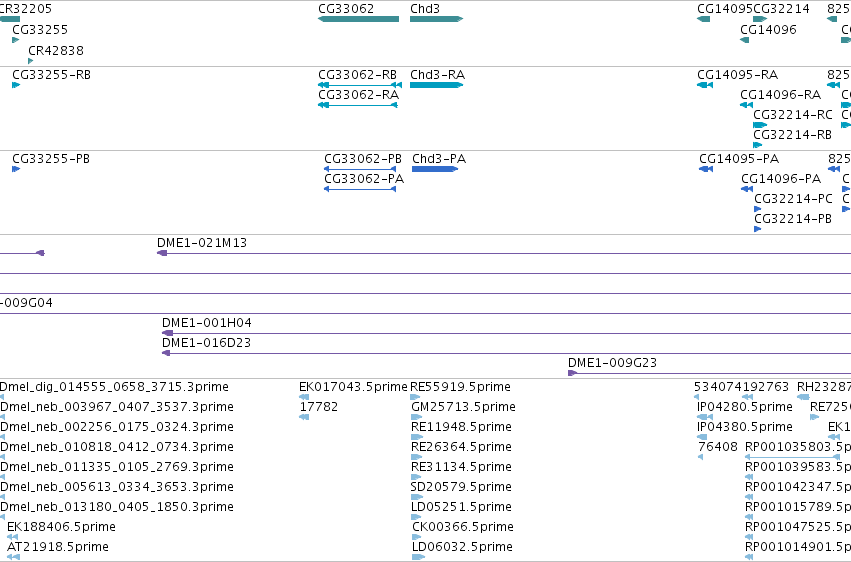Click the CG32214-RB transcript label
The height and width of the screenshot is (562, 851).
(x=792, y=135)
